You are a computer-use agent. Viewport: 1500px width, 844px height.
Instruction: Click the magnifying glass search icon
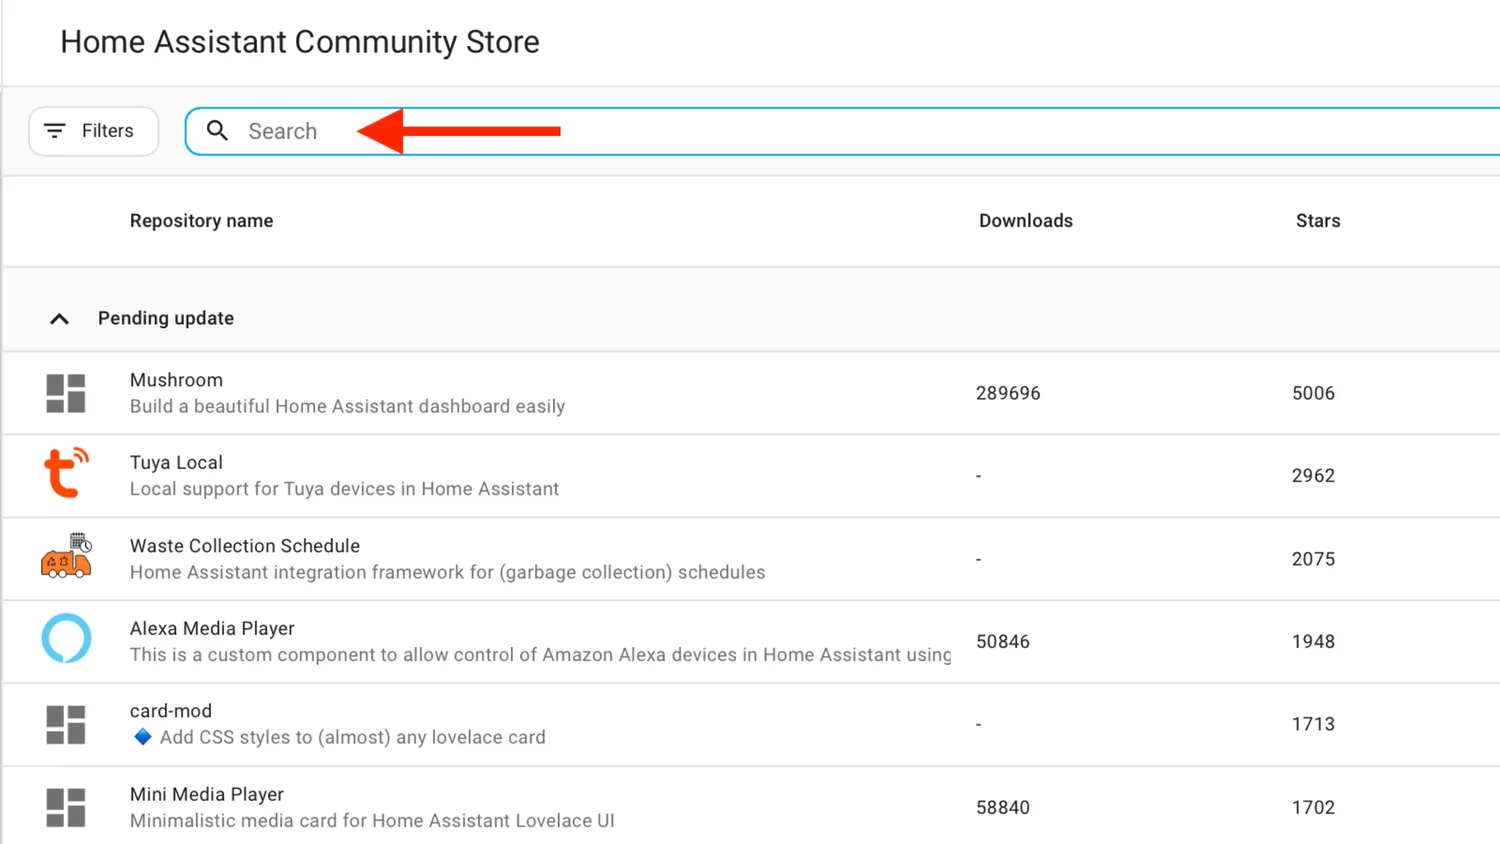tap(217, 131)
